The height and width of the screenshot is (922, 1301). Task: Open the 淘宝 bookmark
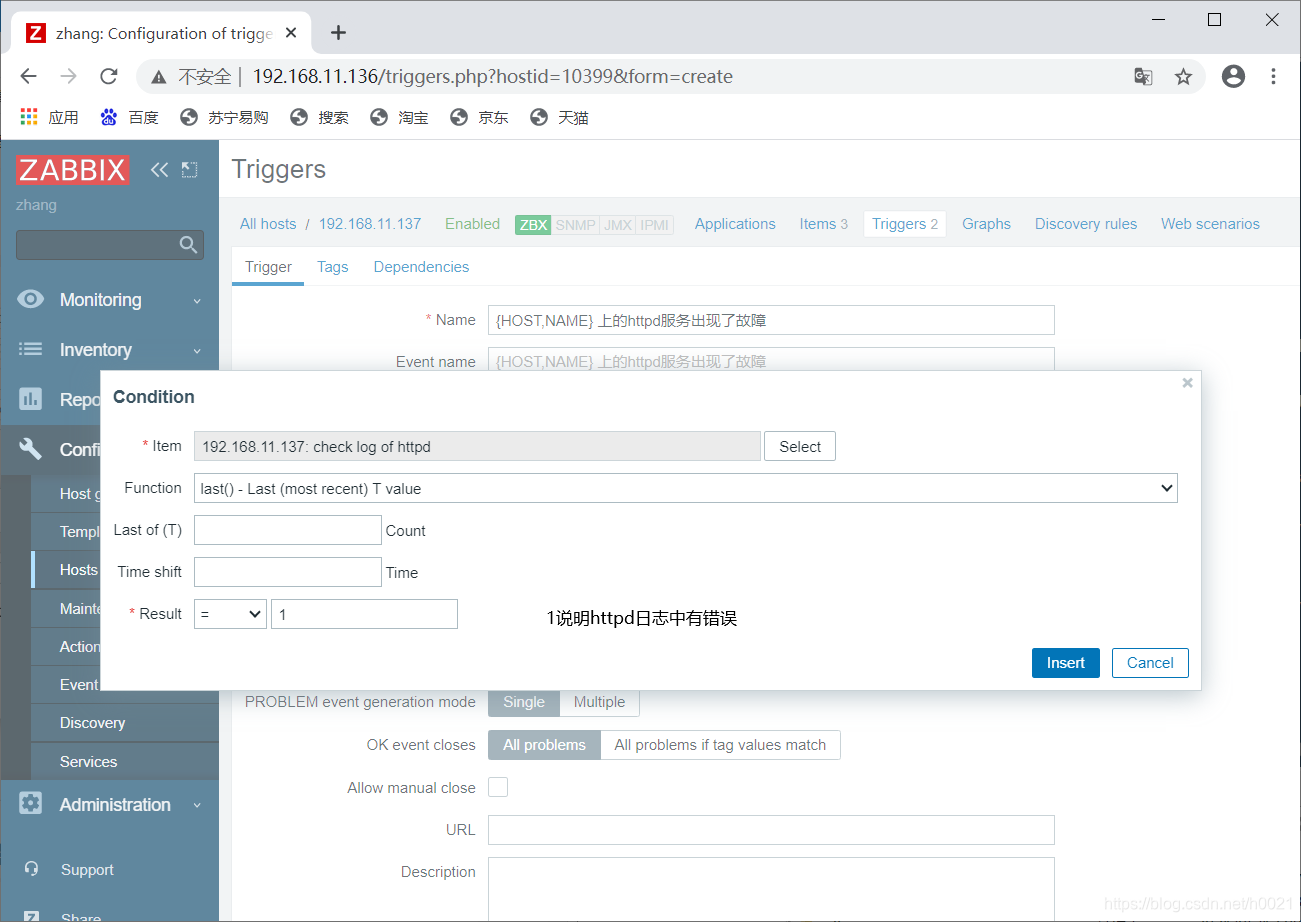click(x=399, y=117)
